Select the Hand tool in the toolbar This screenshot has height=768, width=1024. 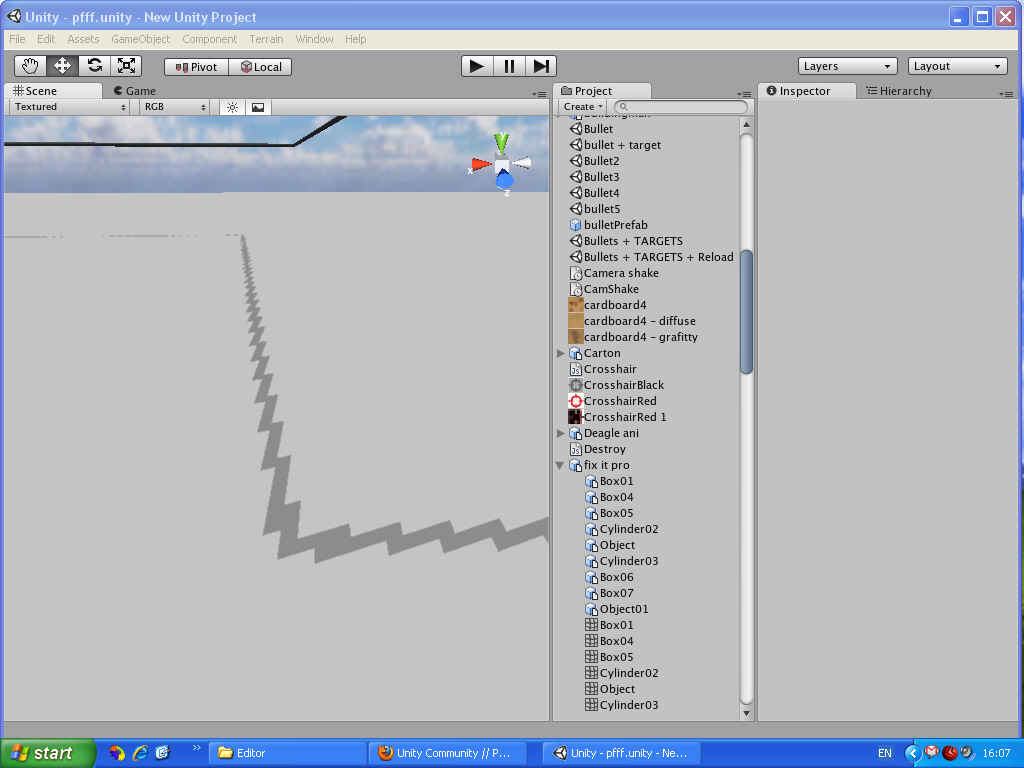(x=29, y=66)
